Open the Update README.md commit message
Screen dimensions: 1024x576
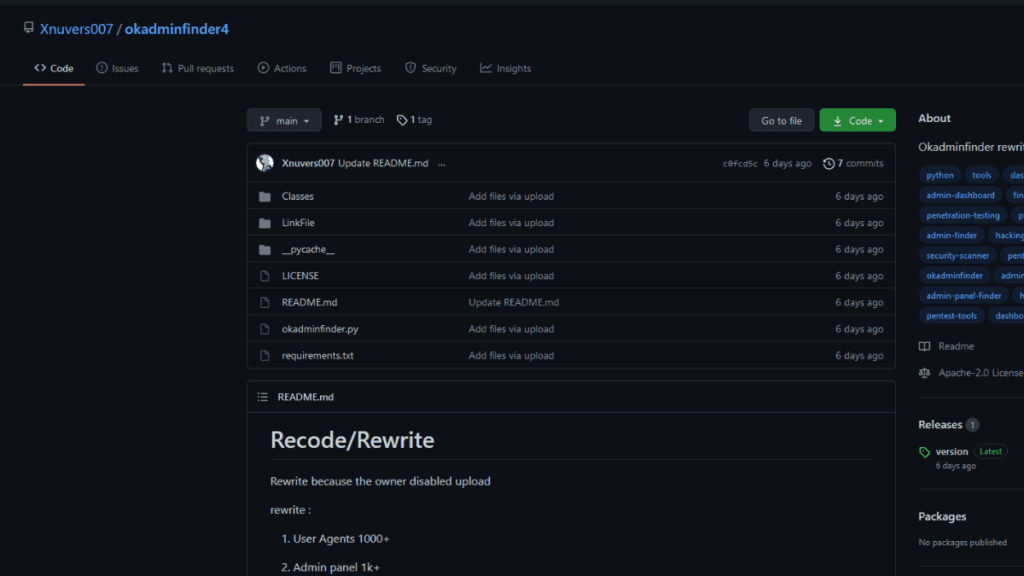383,163
